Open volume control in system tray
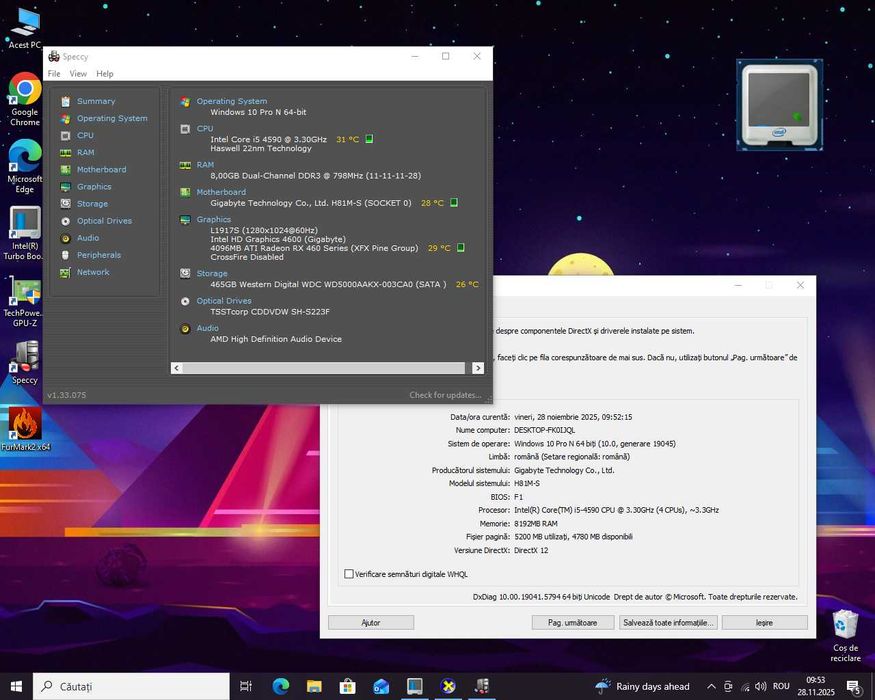The image size is (875, 700). click(760, 686)
